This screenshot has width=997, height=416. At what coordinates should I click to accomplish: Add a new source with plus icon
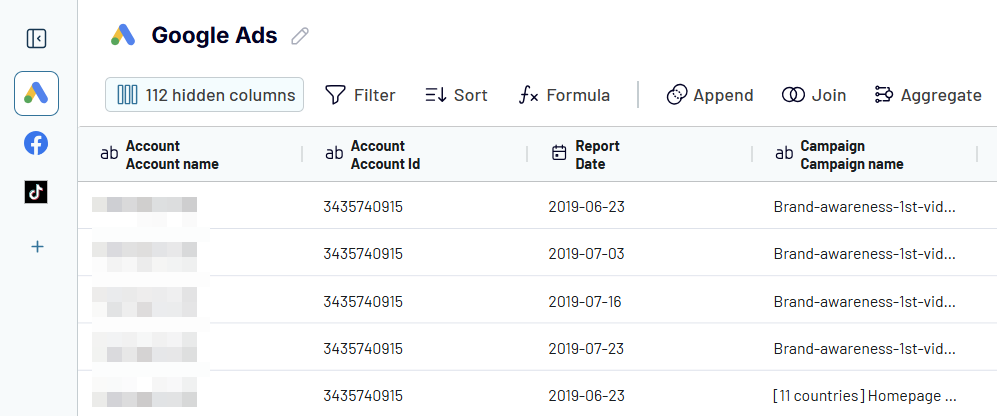point(38,247)
